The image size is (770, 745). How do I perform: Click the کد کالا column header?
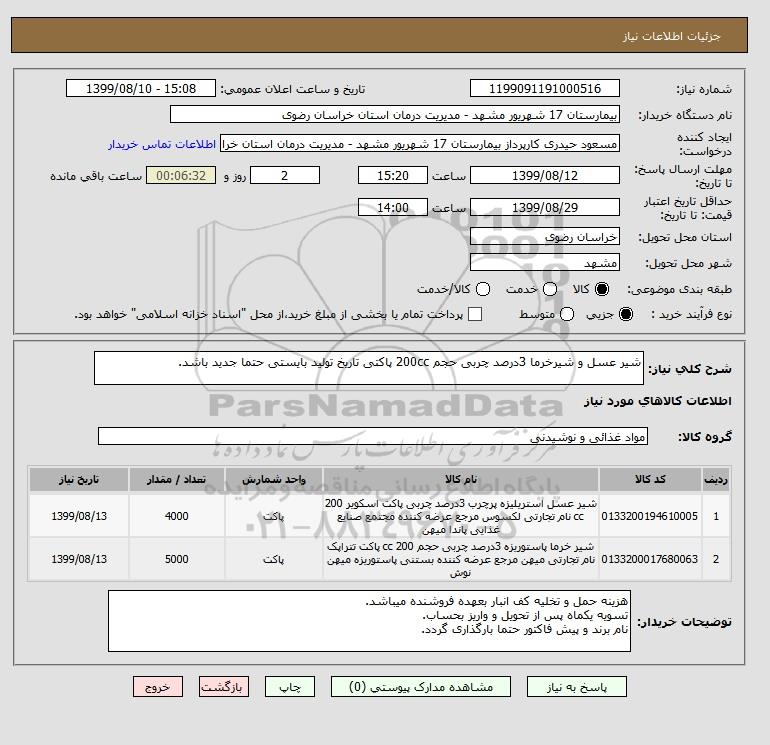[x=650, y=479]
